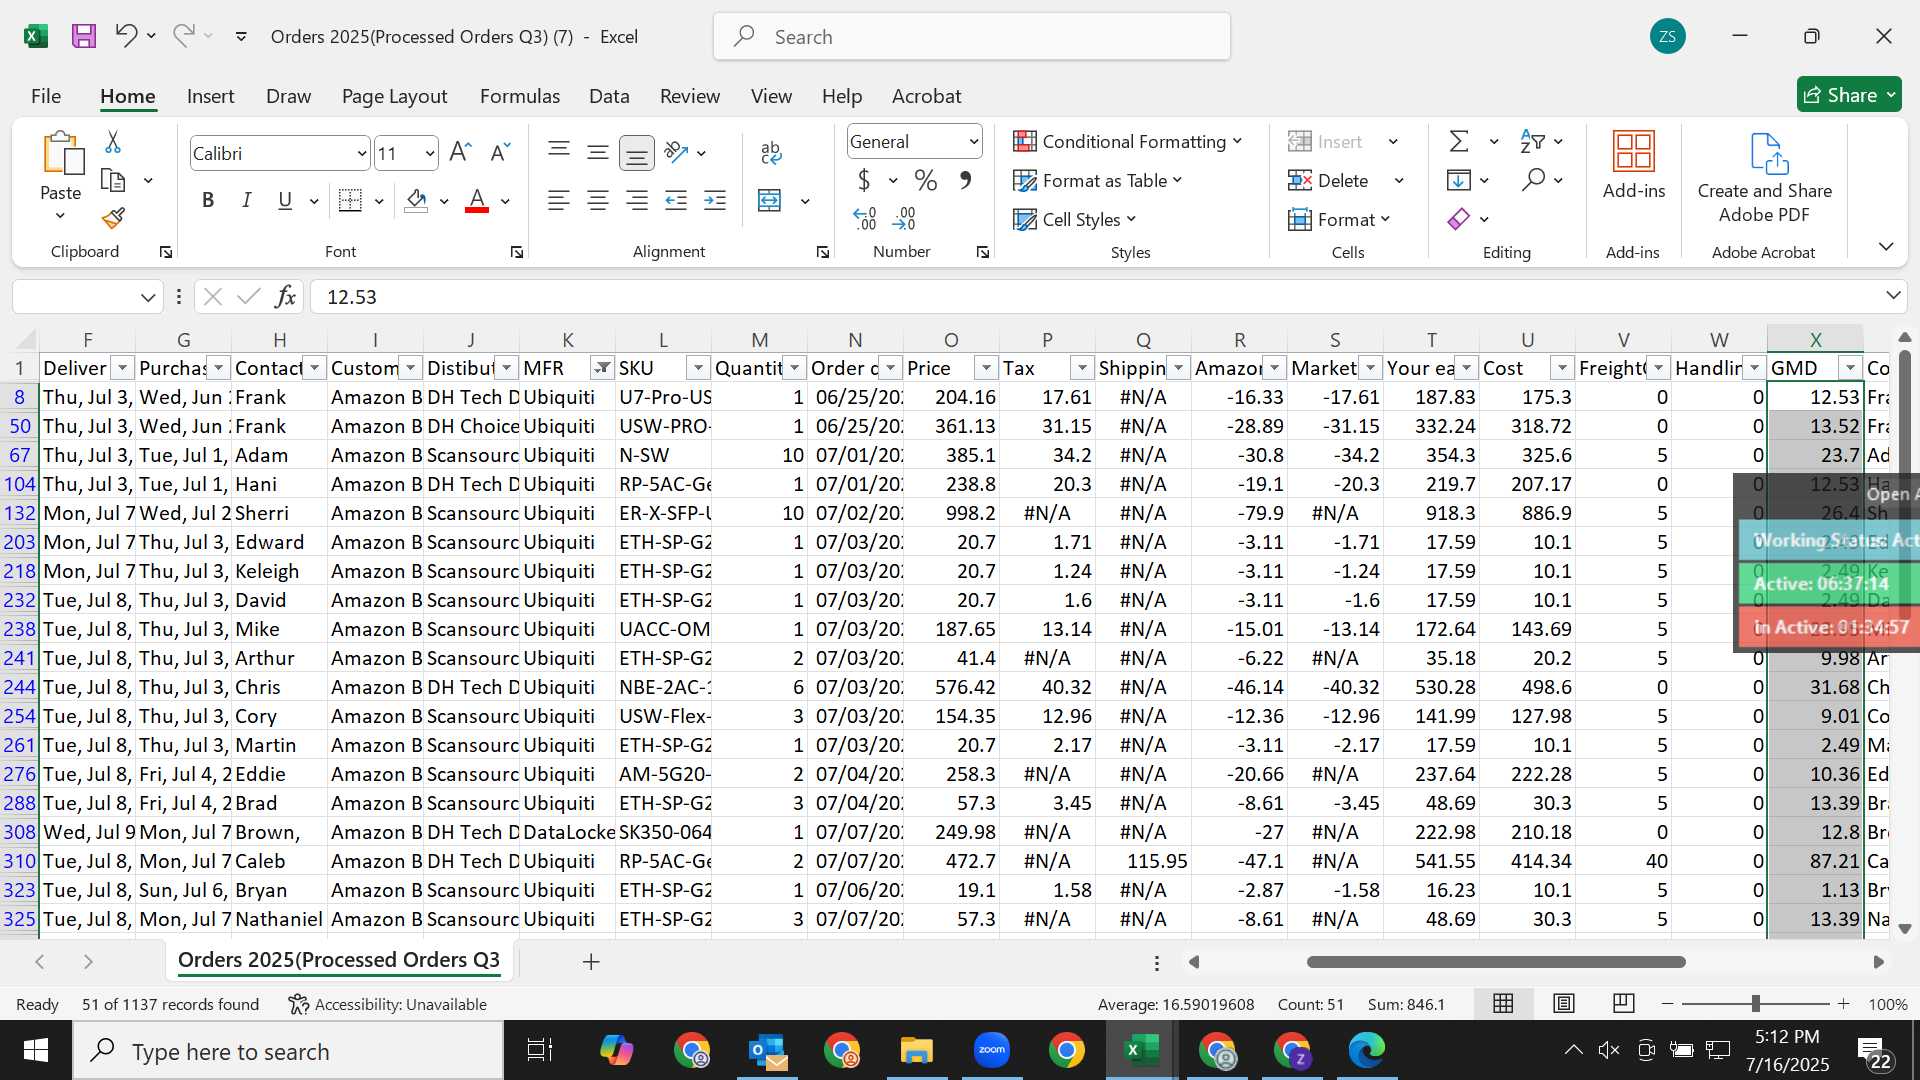Open the File tab
Image resolution: width=1920 pixels, height=1080 pixels.
[46, 96]
